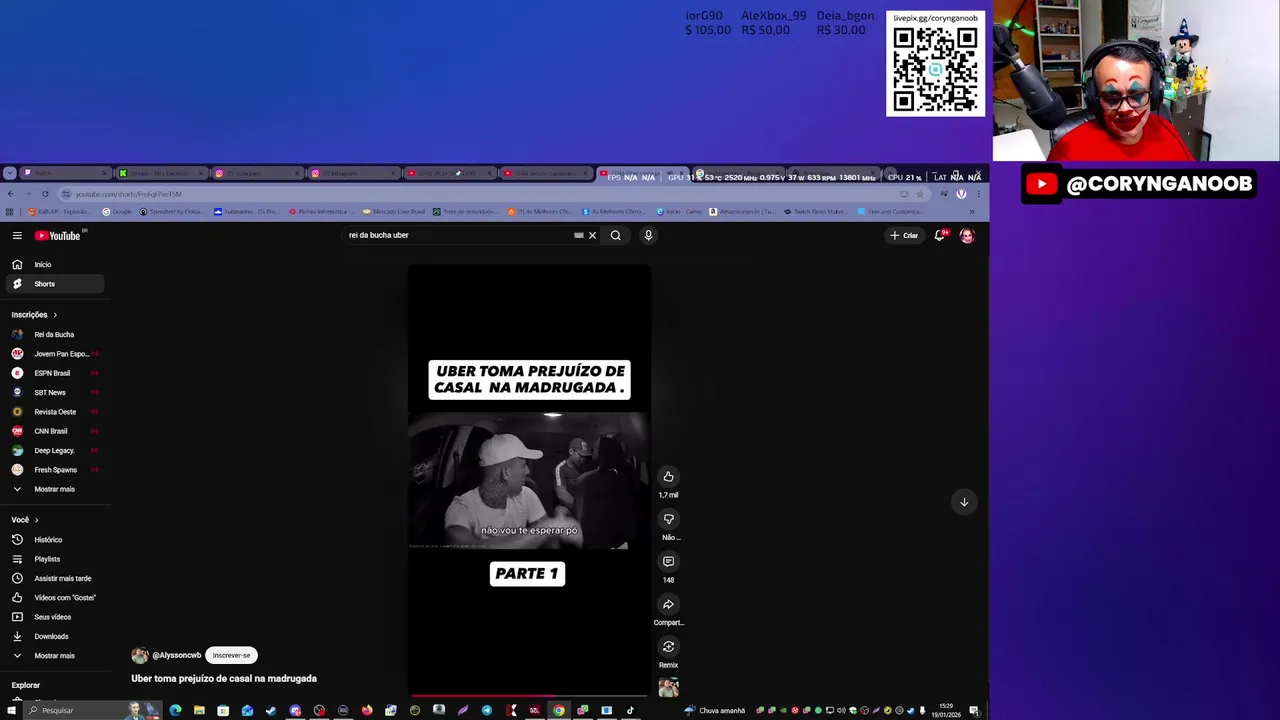
Task: Clear the search text with X
Action: (x=592, y=235)
